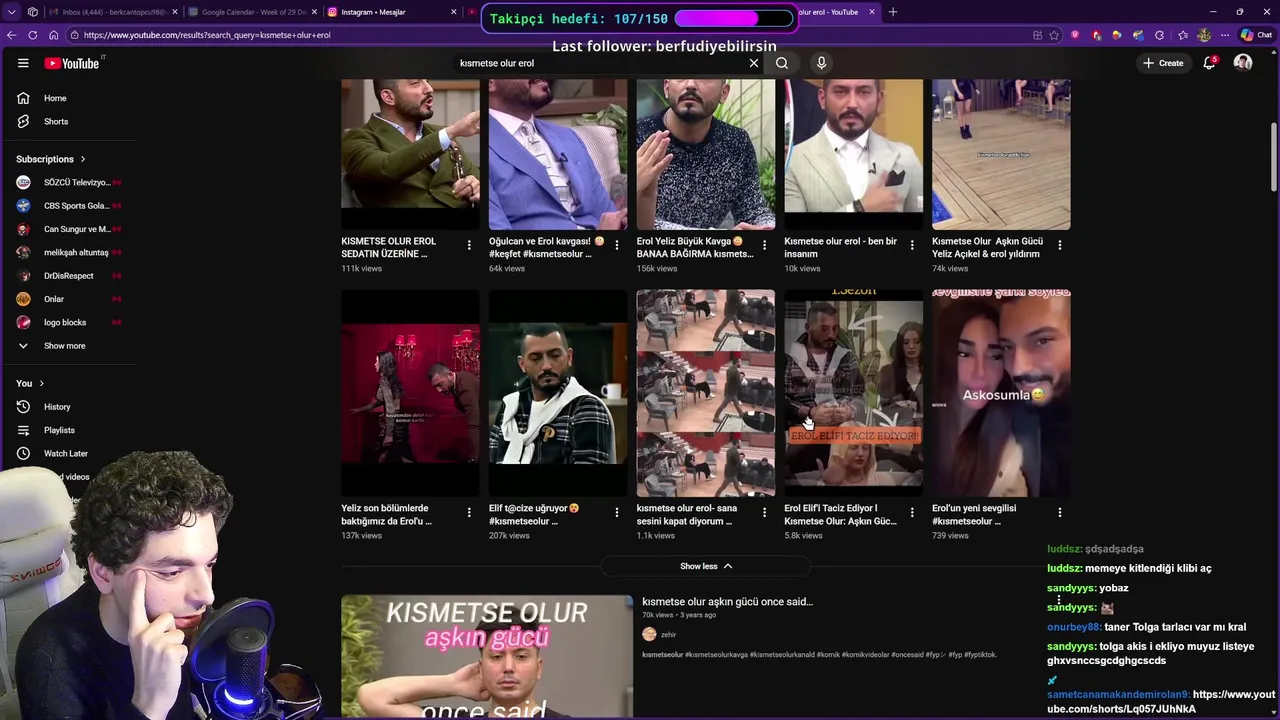Image resolution: width=1280 pixels, height=720 pixels.
Task: Click the Askosumla short thumbnail
Action: pos(1001,393)
